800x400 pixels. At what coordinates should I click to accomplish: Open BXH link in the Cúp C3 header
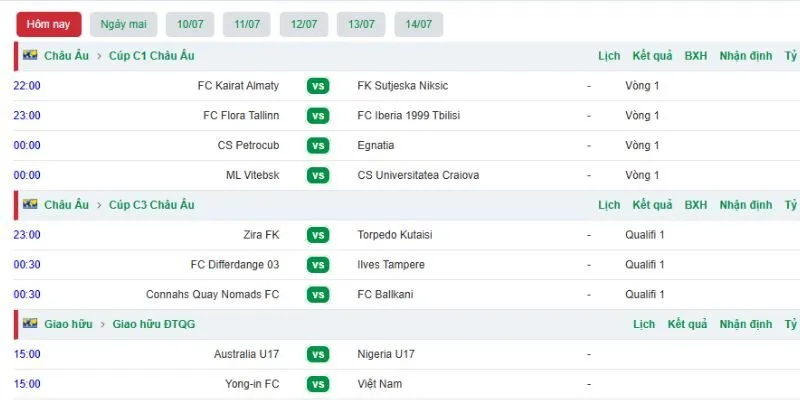coord(696,205)
